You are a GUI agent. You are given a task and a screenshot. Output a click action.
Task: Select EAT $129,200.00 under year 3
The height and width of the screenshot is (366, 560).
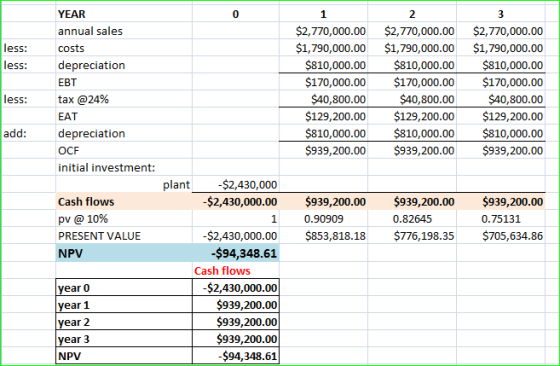point(501,116)
